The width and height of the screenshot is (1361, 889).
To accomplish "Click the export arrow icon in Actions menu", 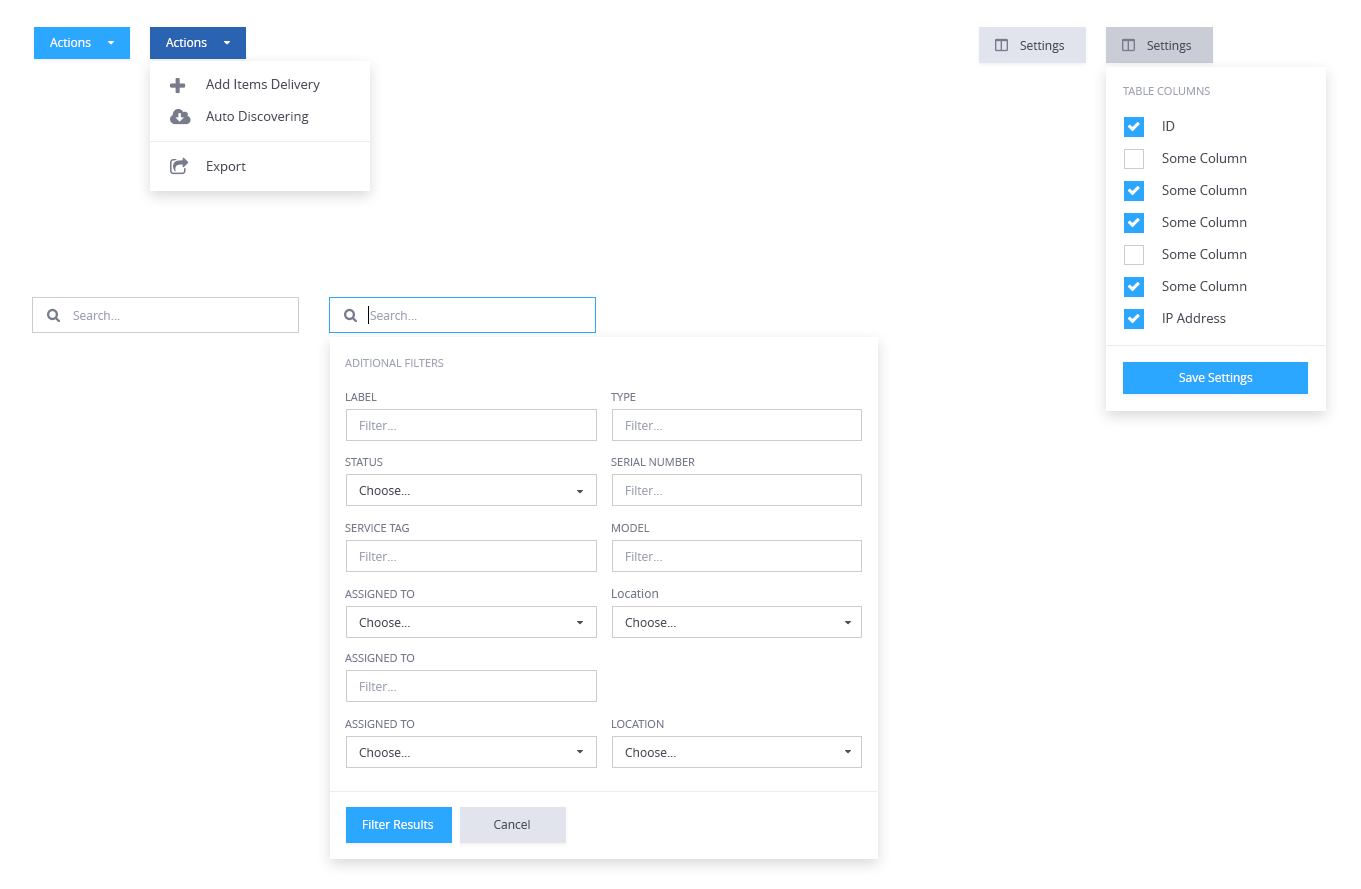I will pos(179,167).
